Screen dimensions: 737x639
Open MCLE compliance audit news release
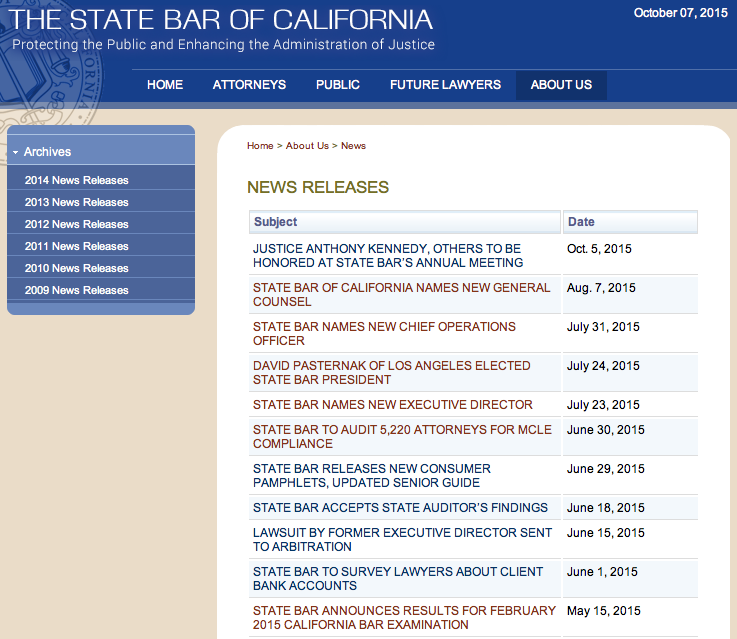[x=402, y=436]
